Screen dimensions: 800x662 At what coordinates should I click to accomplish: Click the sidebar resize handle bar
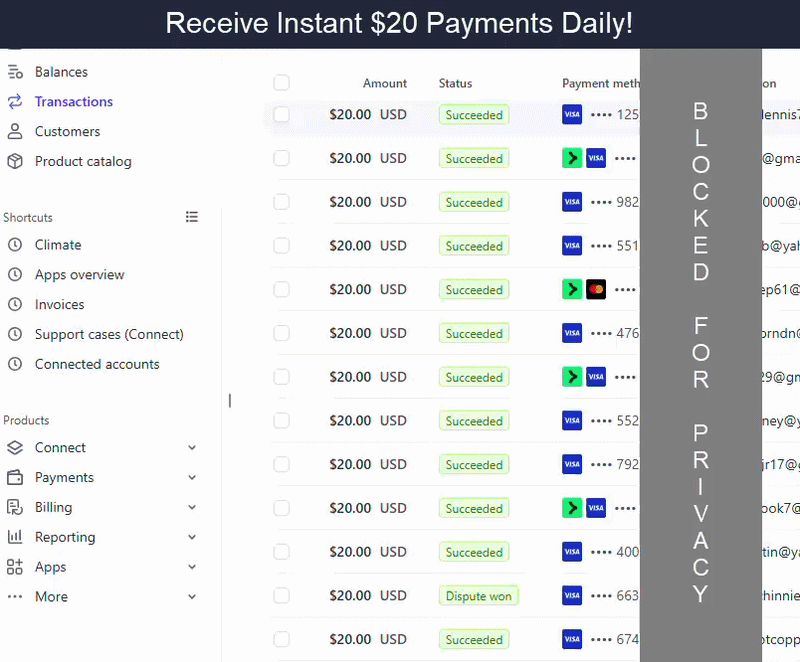tap(230, 400)
